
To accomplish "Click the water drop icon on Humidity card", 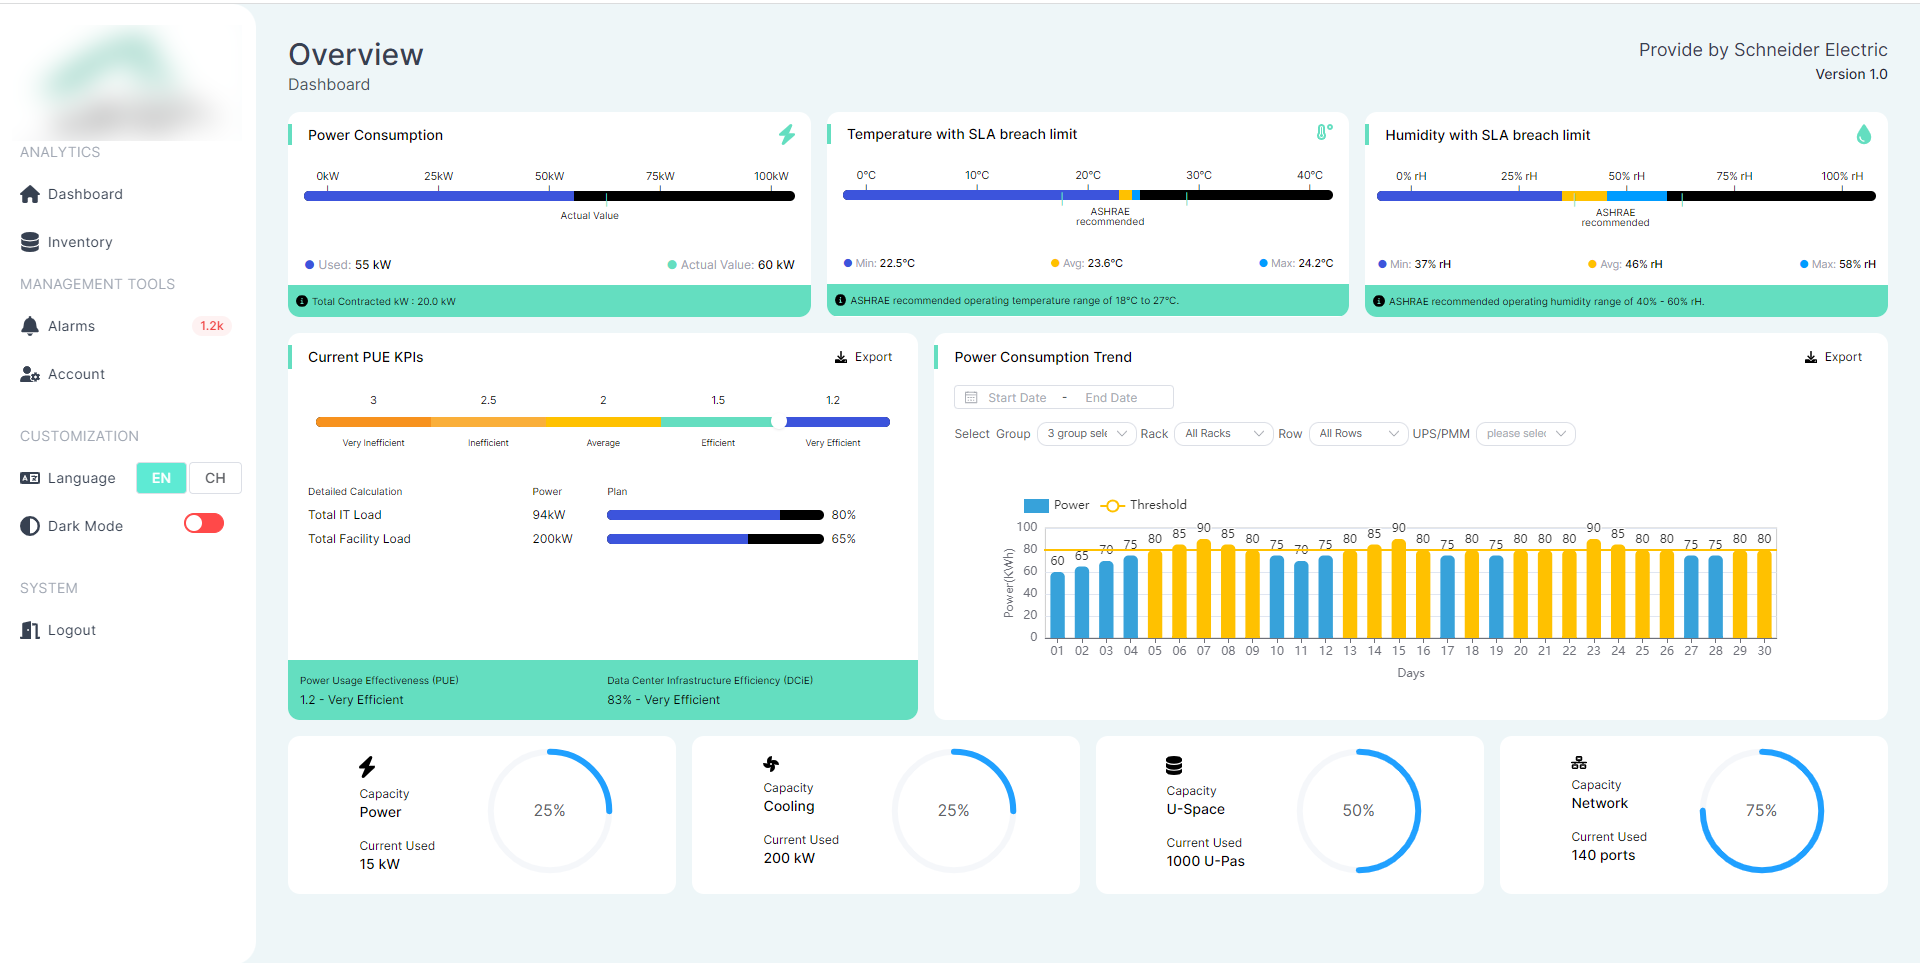I will pos(1863,132).
